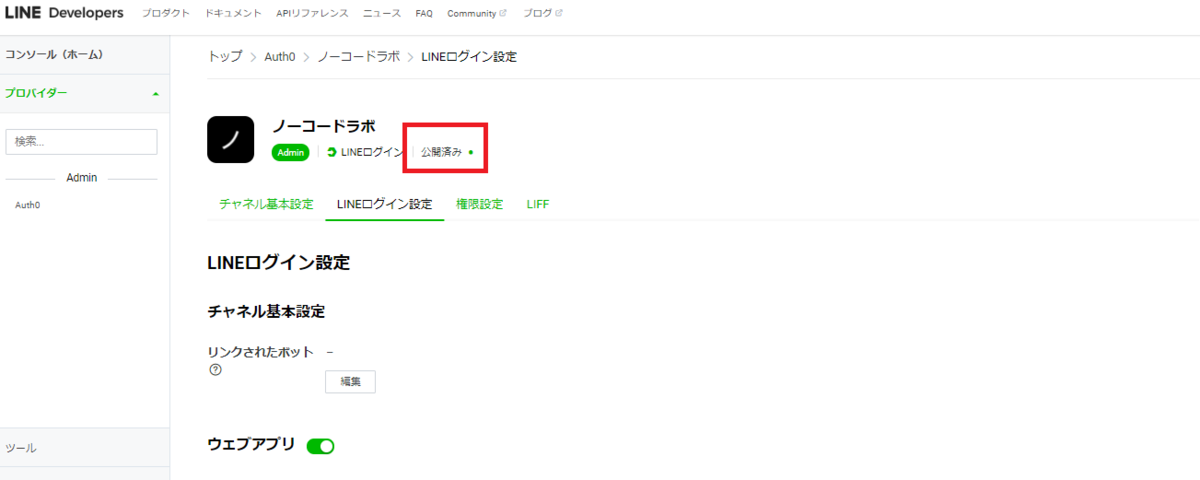Click the 編集 button
This screenshot has width=1200, height=480.
coord(350,381)
